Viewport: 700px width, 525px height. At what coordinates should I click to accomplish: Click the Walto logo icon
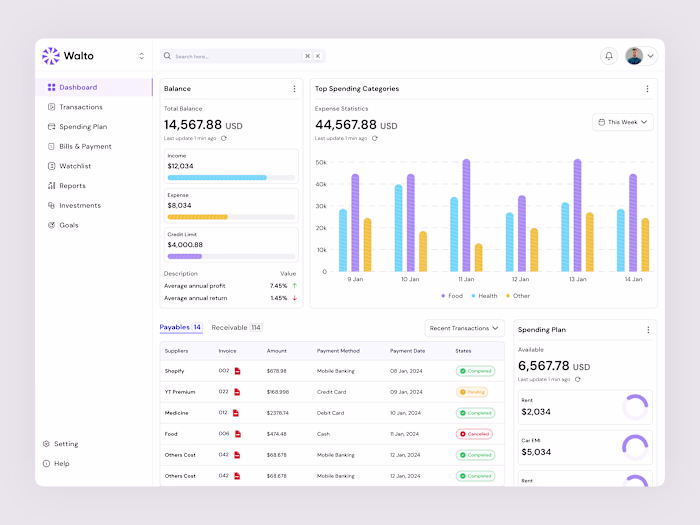click(51, 56)
